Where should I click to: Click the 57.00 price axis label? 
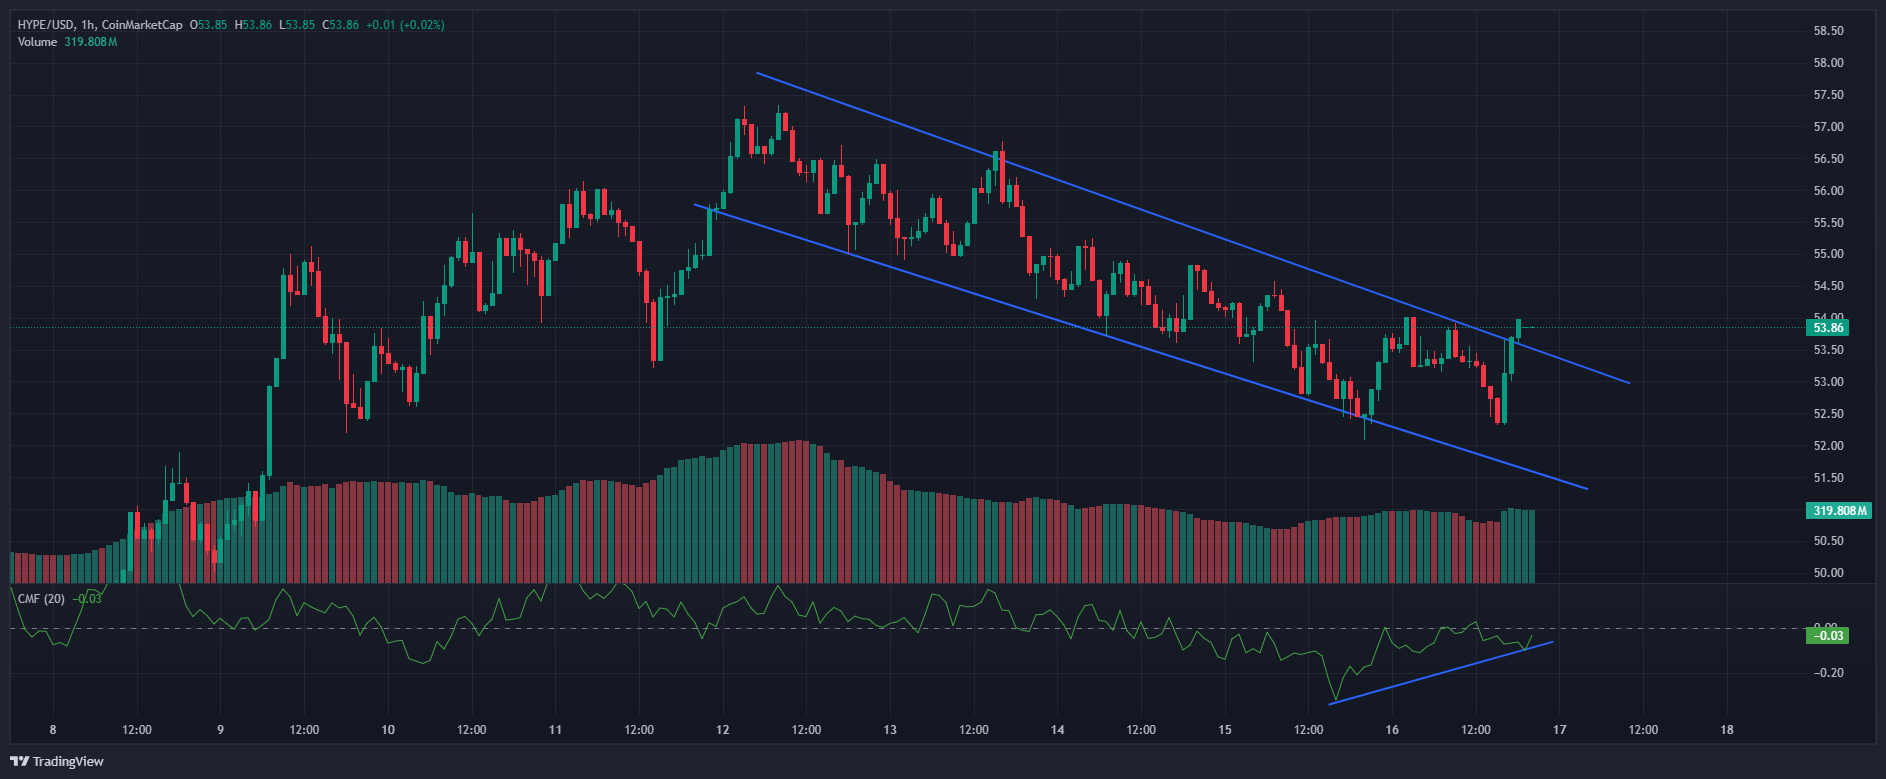(x=1828, y=127)
